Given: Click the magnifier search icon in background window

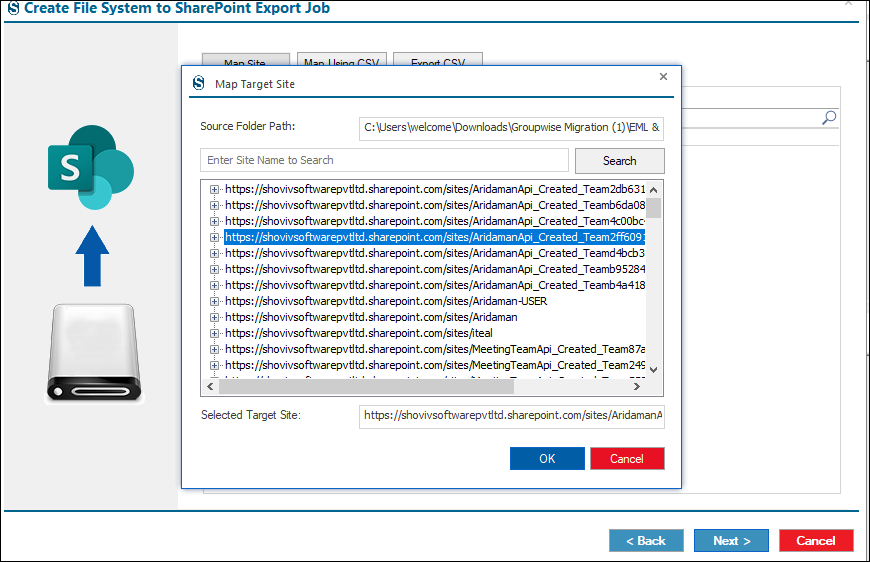Looking at the screenshot, I should [x=829, y=117].
